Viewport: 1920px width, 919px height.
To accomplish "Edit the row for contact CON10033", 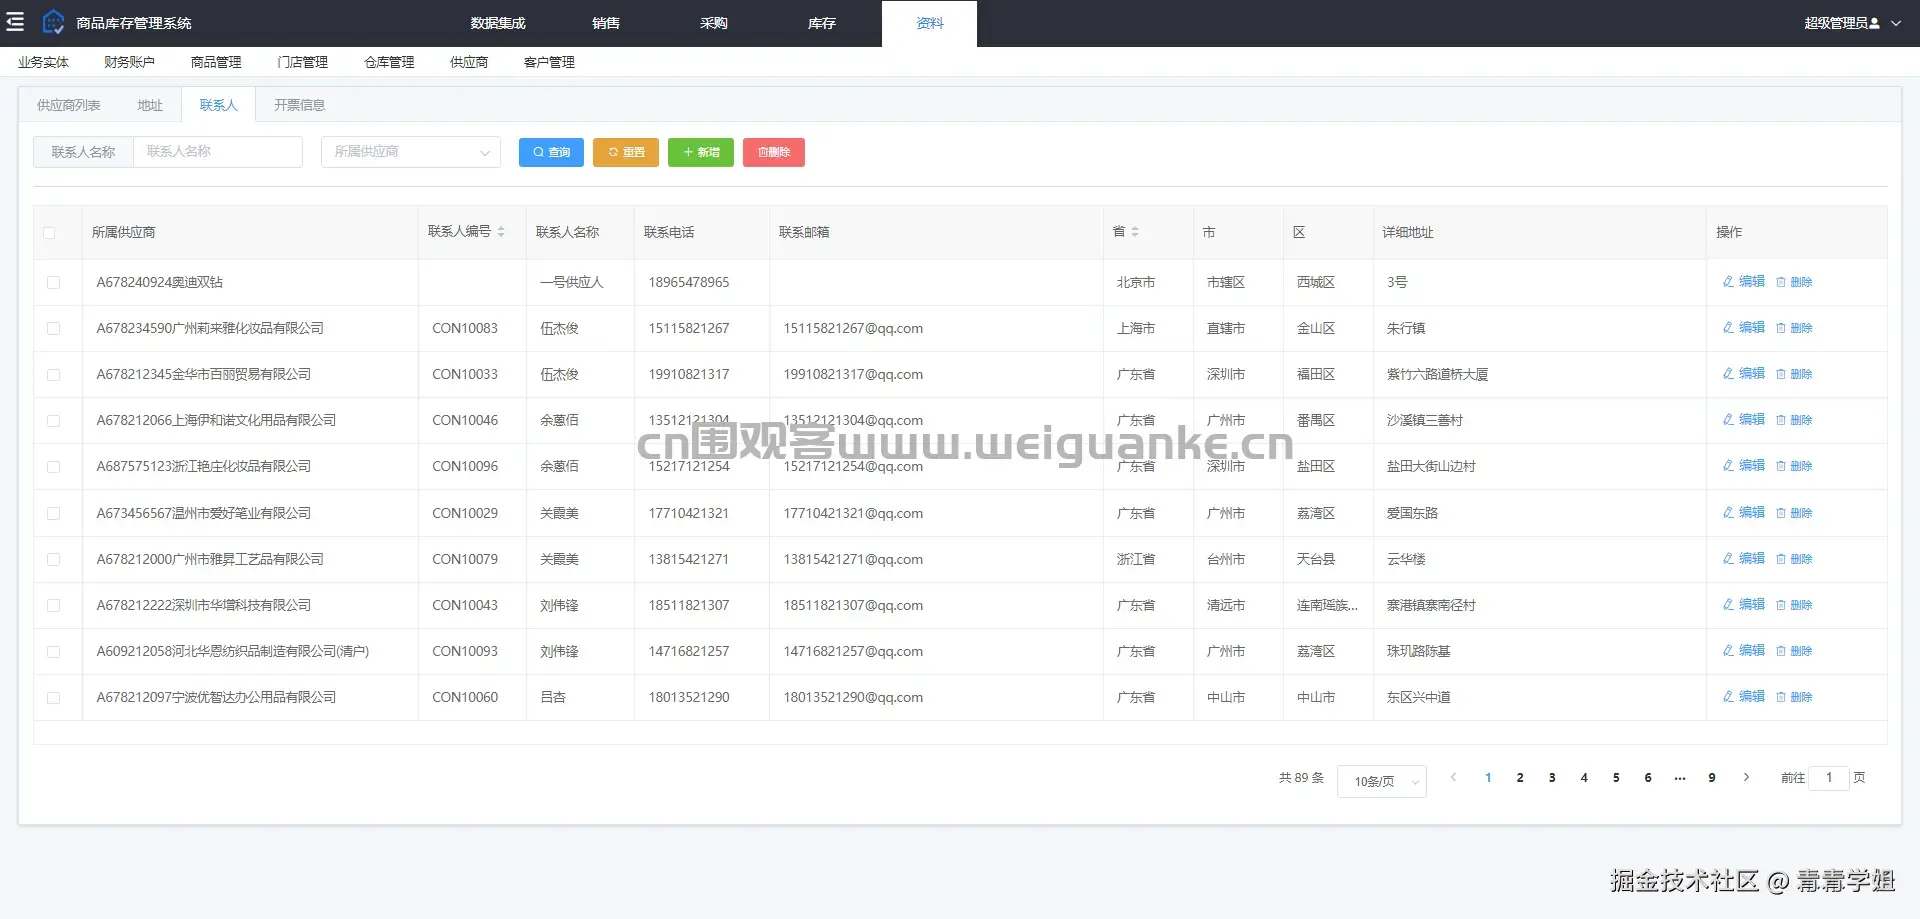I will click(x=1743, y=374).
